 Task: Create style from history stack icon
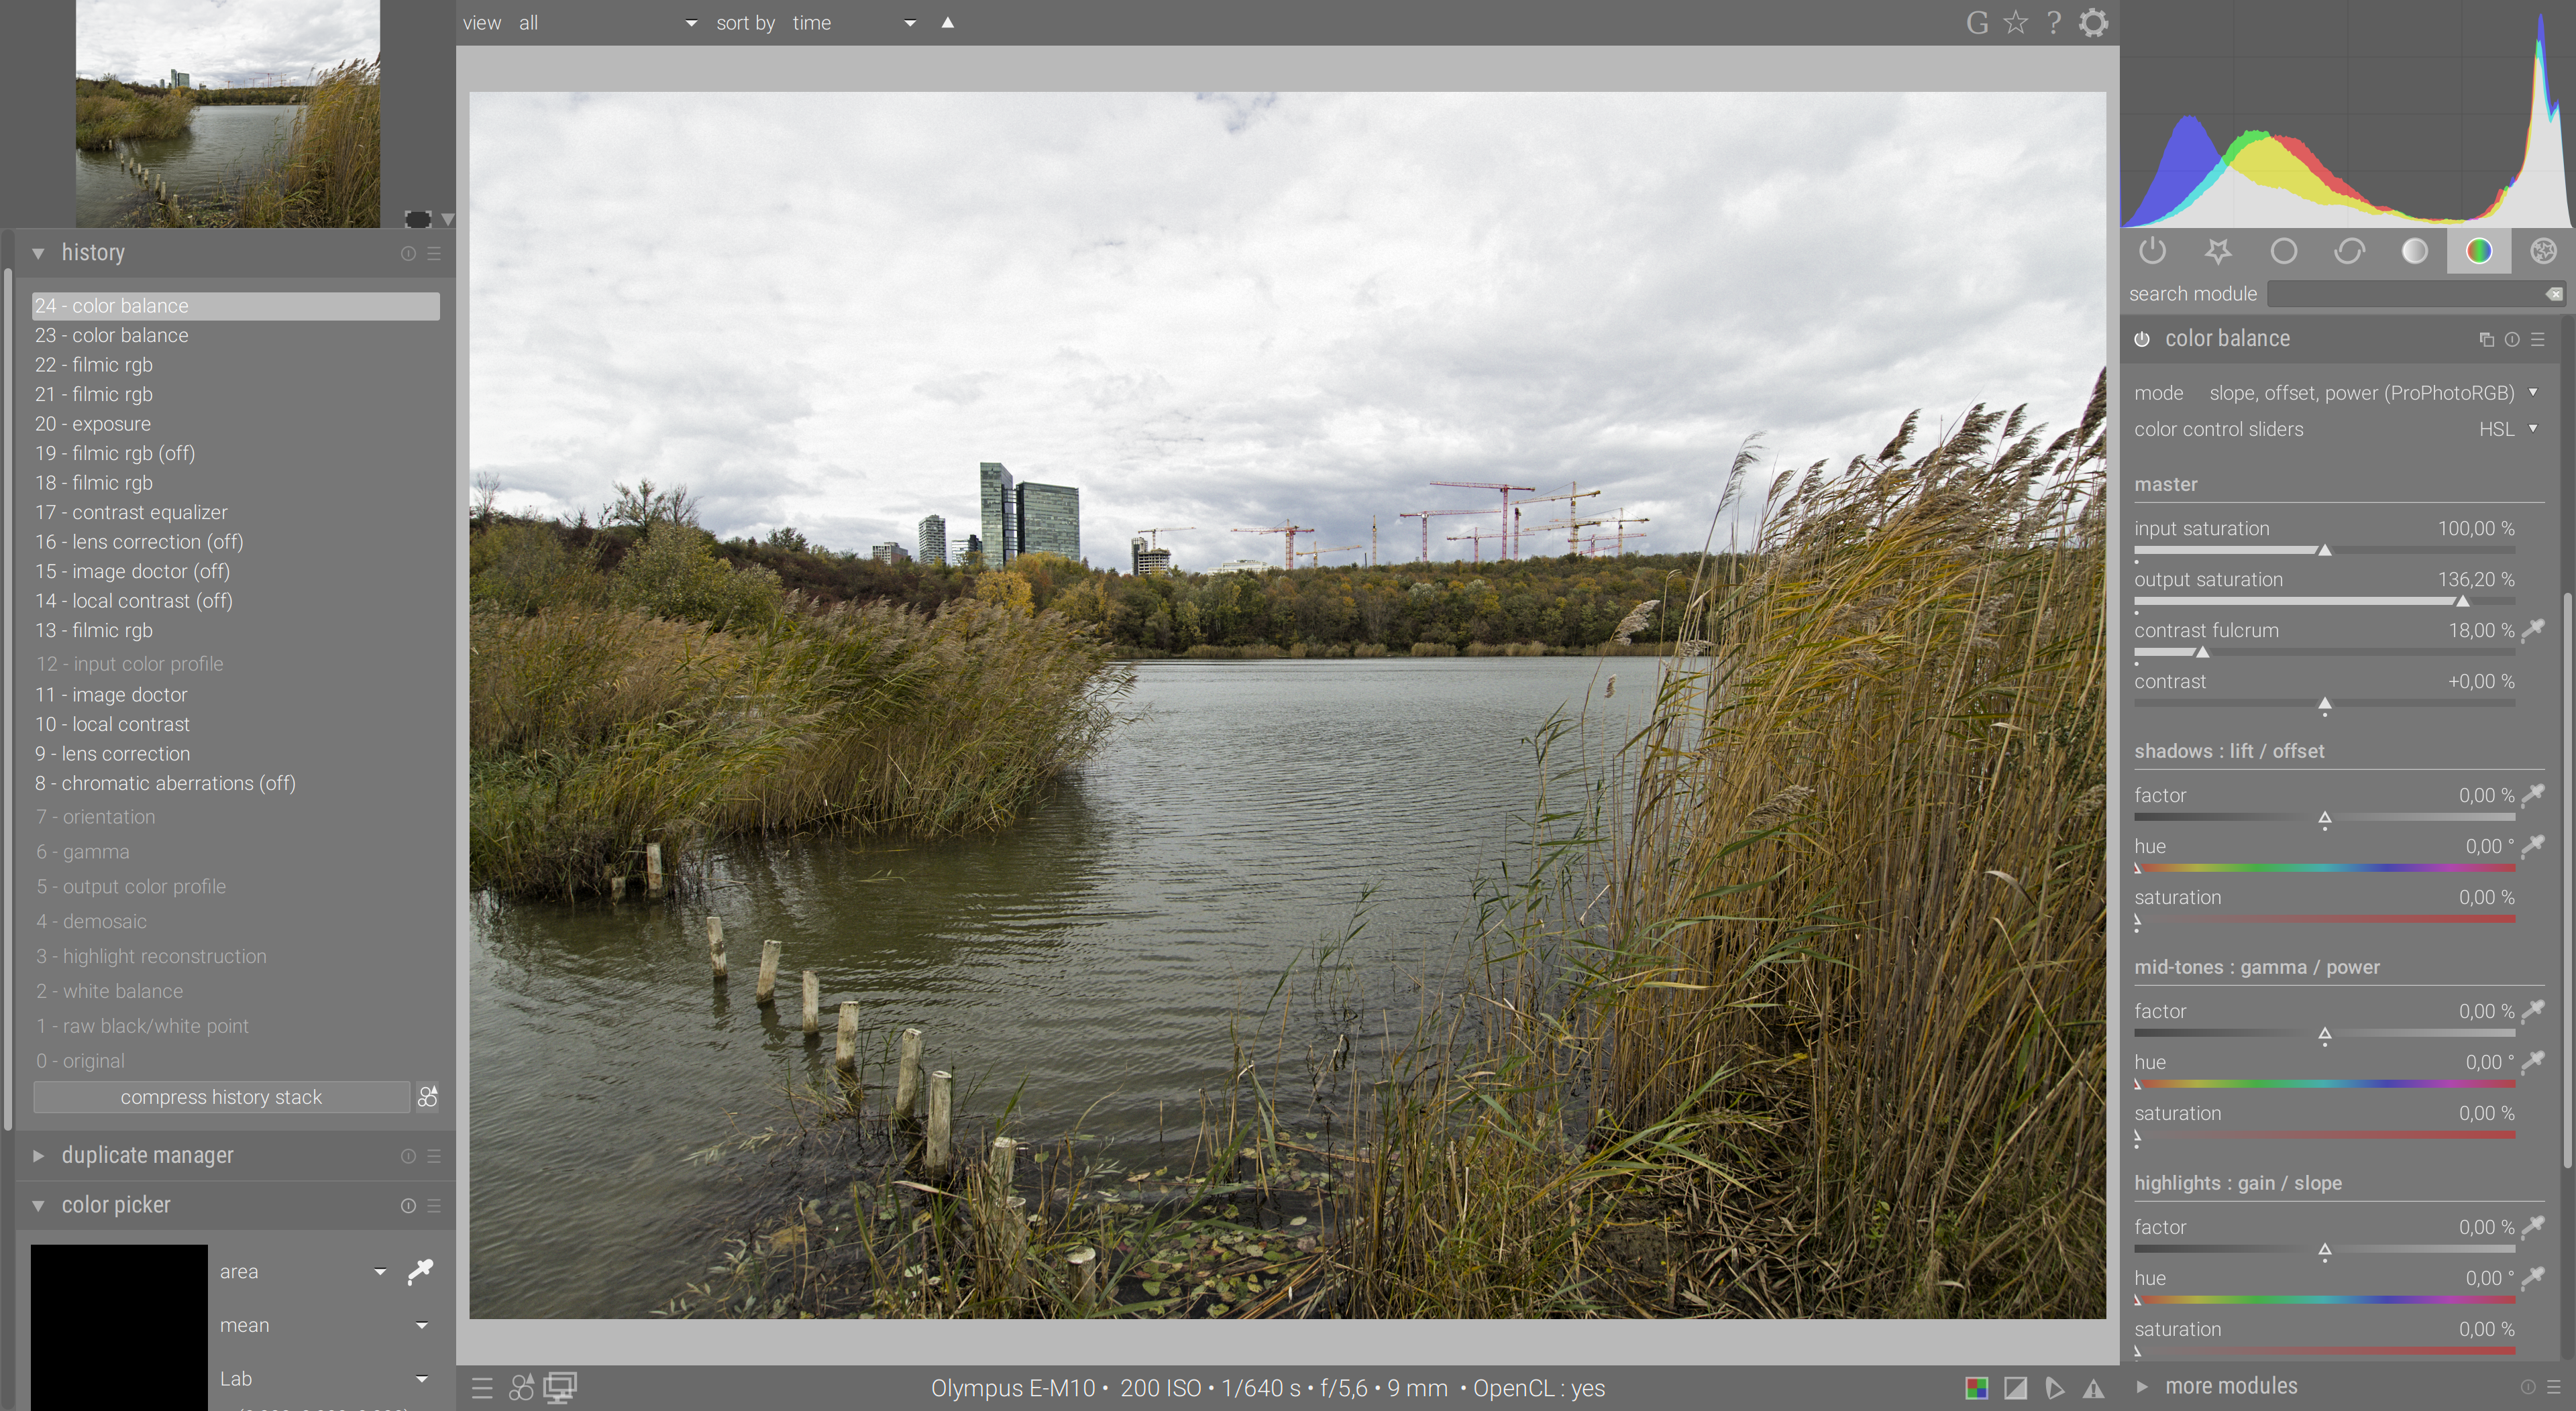tap(427, 1097)
